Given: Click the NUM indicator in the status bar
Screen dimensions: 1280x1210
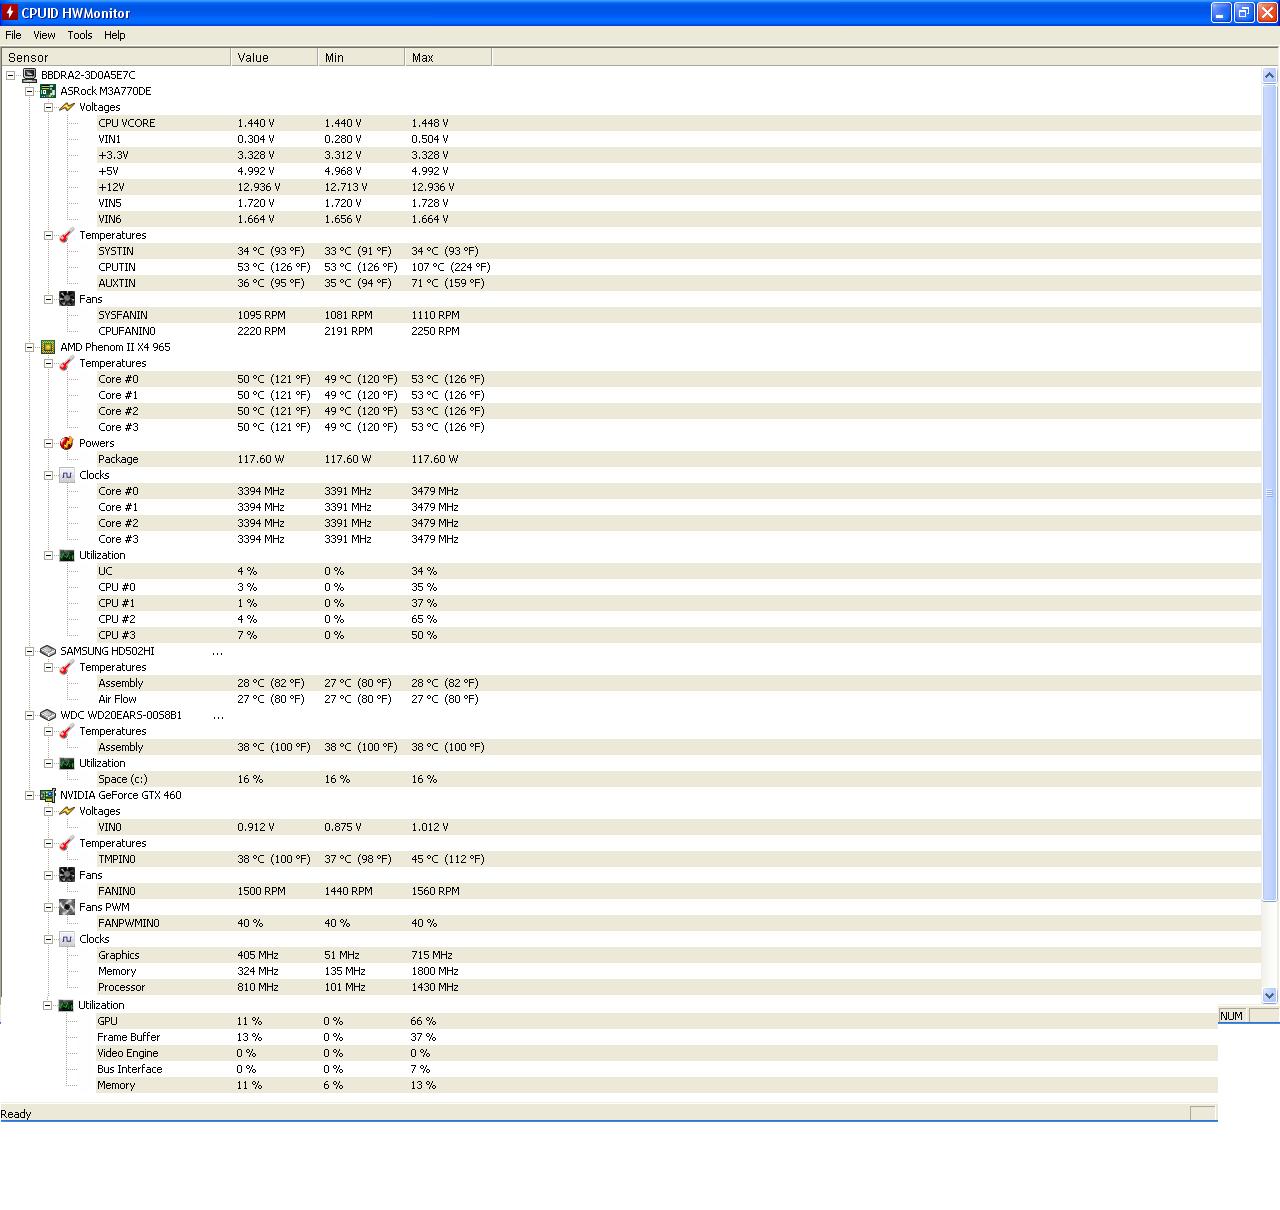Looking at the screenshot, I should [1232, 1016].
